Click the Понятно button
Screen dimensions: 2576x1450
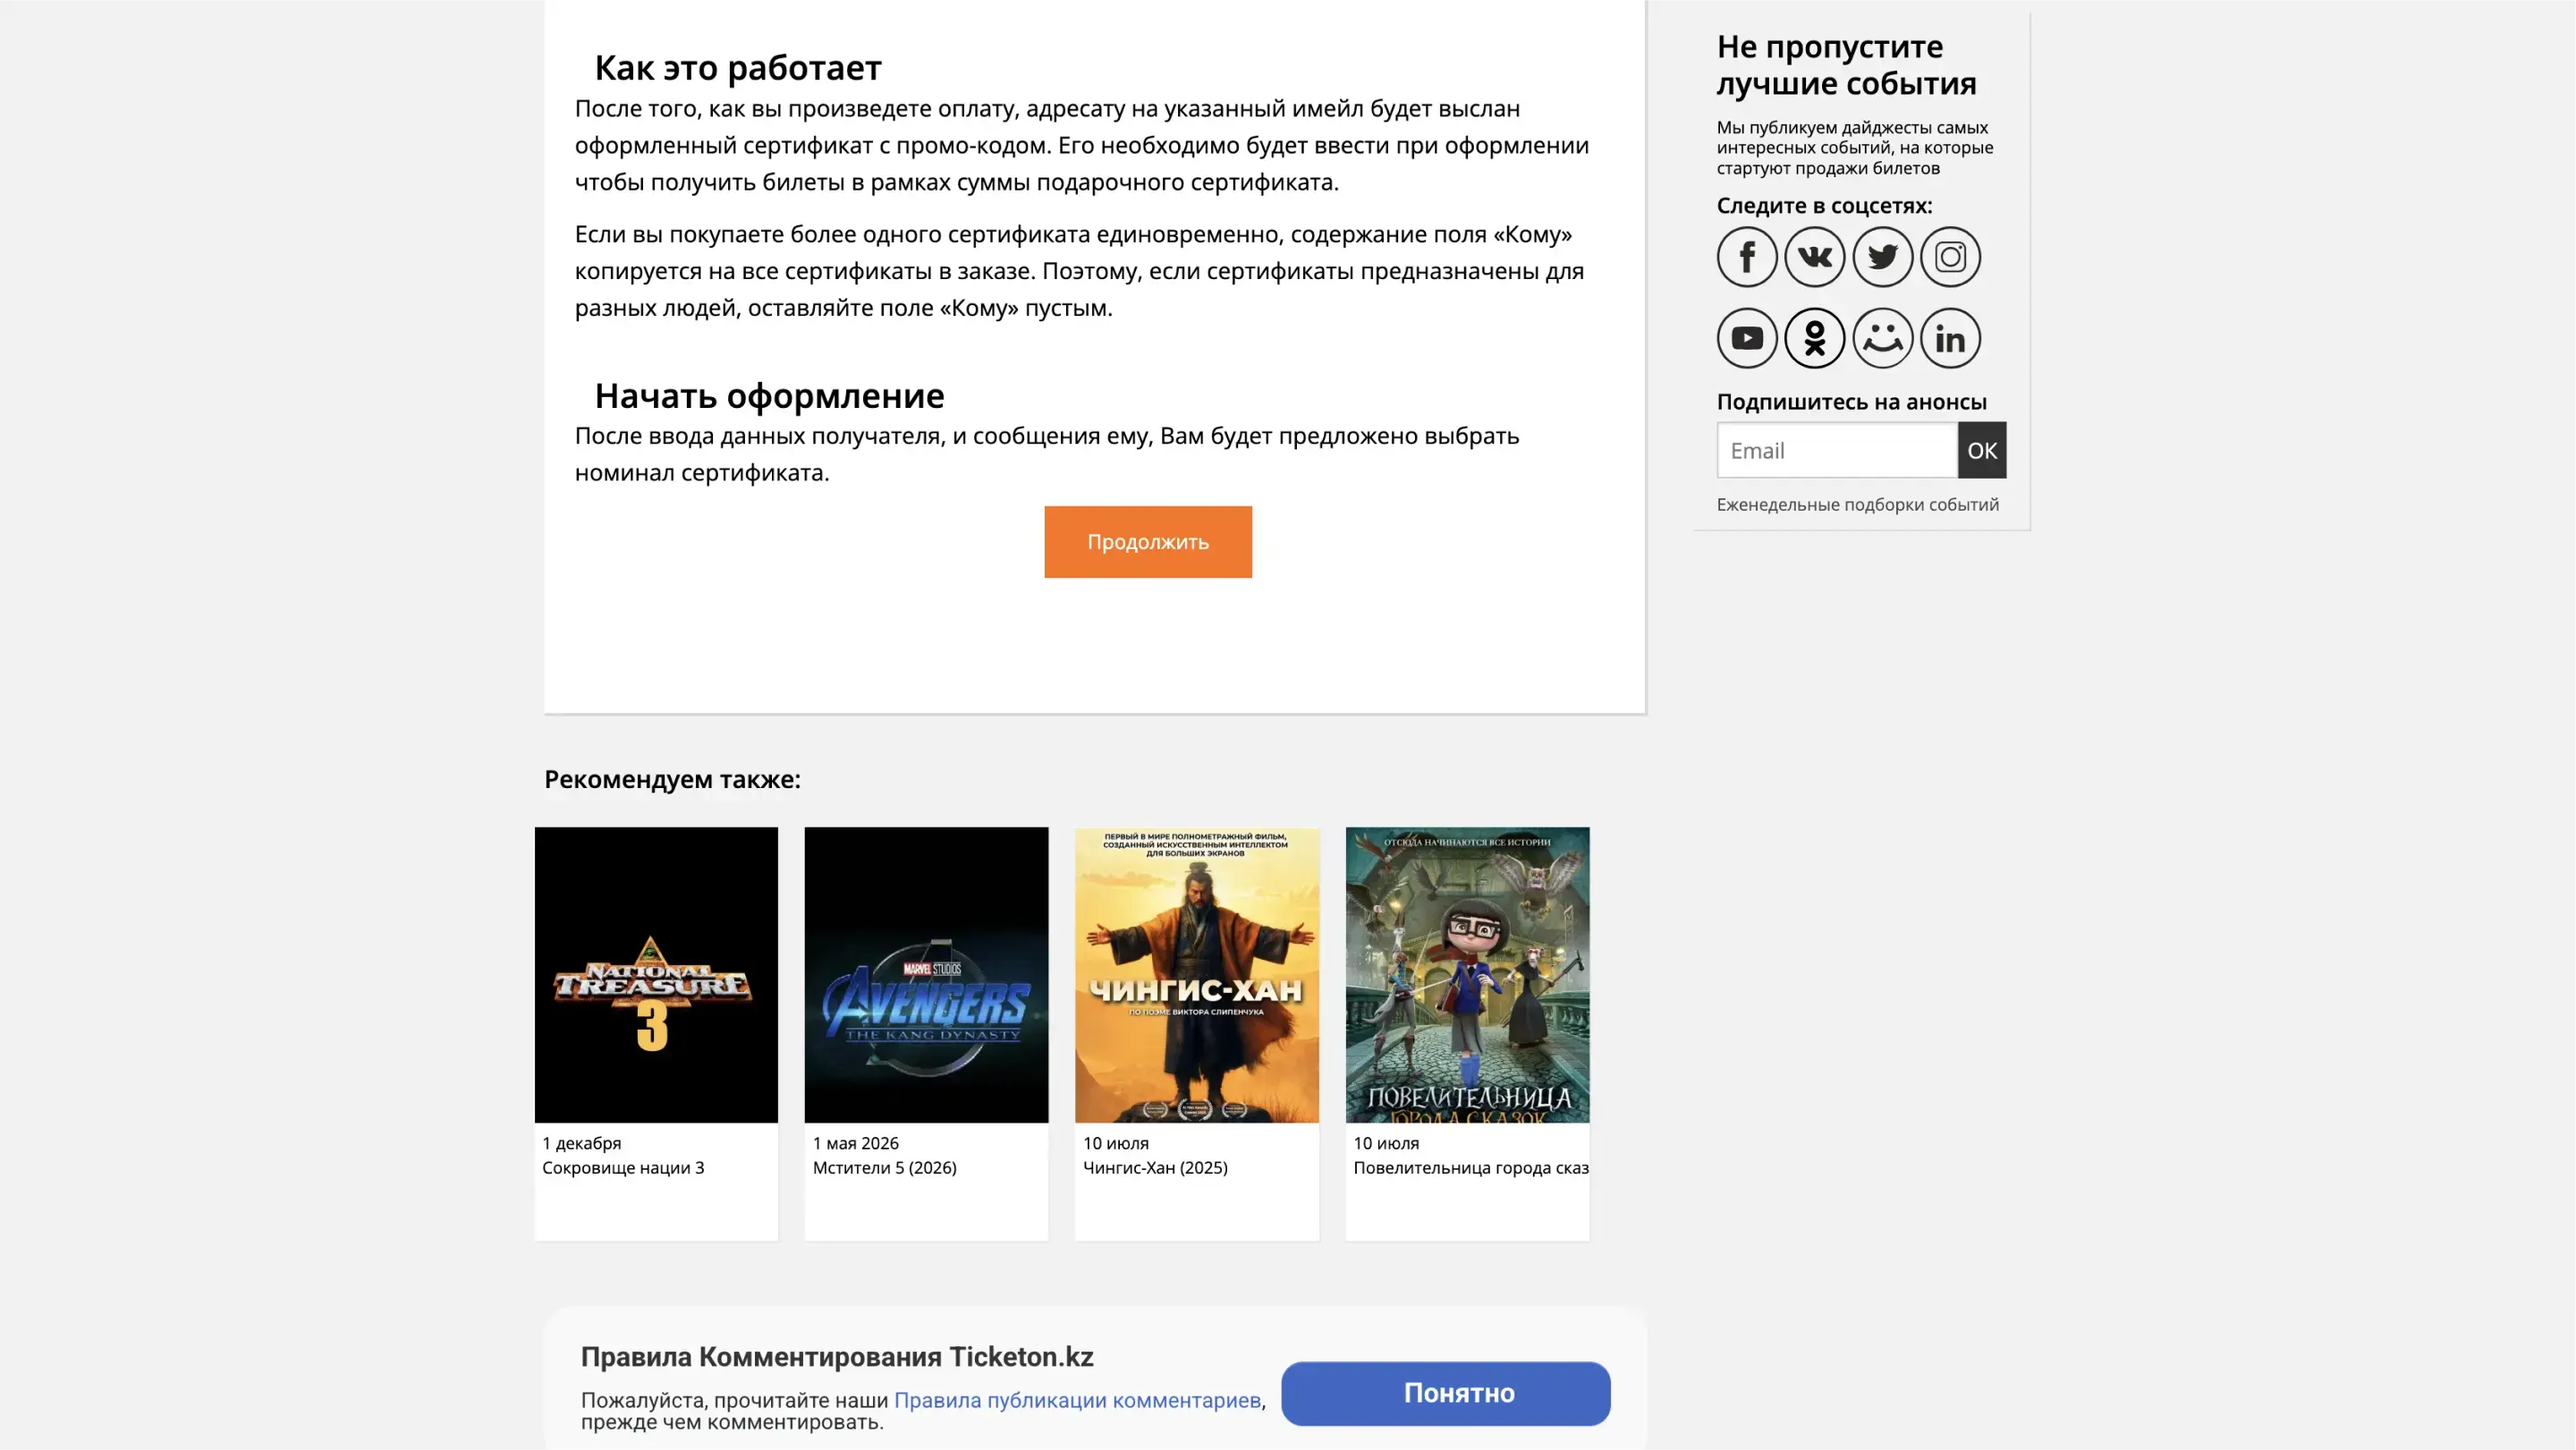pyautogui.click(x=1446, y=1394)
